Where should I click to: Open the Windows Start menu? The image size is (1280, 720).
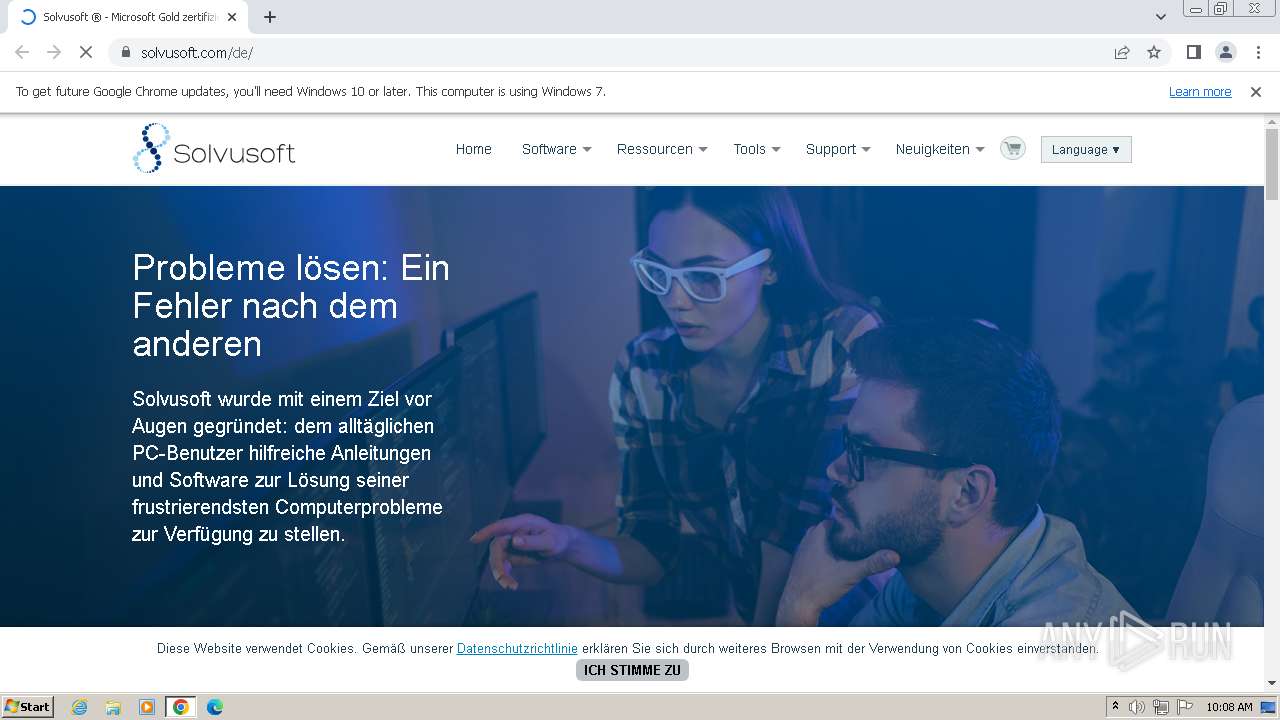point(28,706)
